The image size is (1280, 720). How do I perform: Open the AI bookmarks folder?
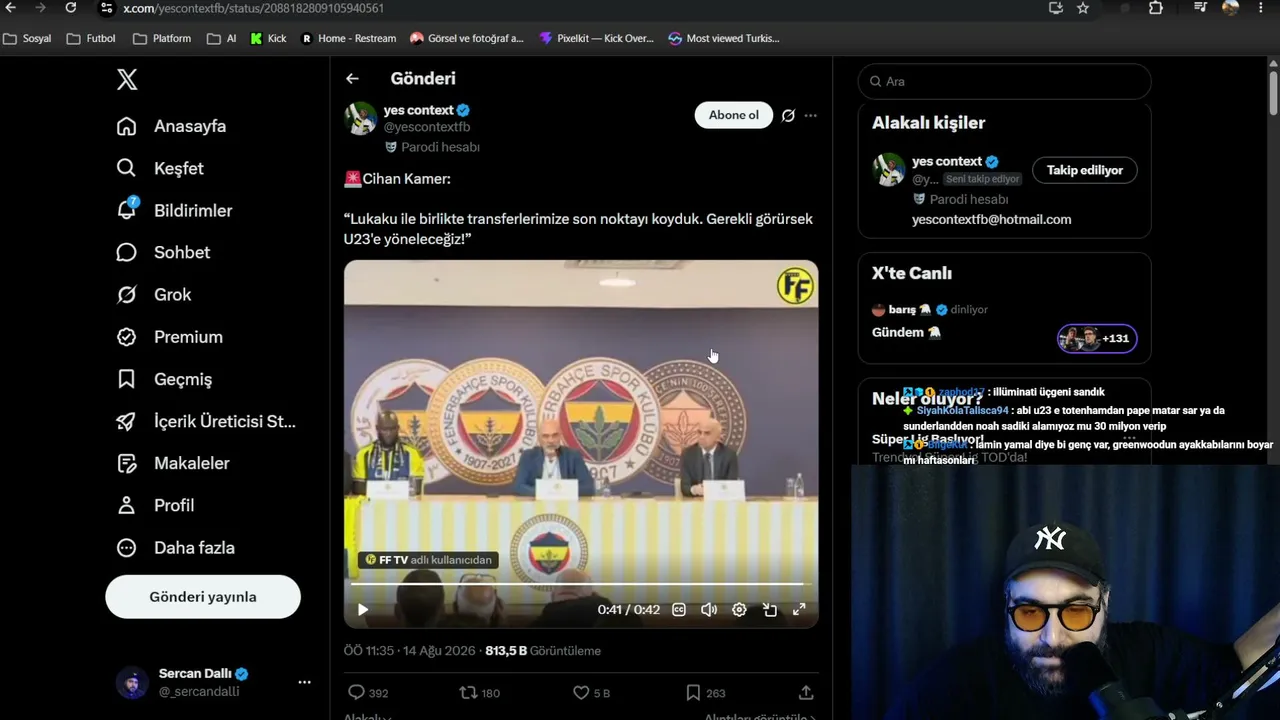(x=222, y=38)
